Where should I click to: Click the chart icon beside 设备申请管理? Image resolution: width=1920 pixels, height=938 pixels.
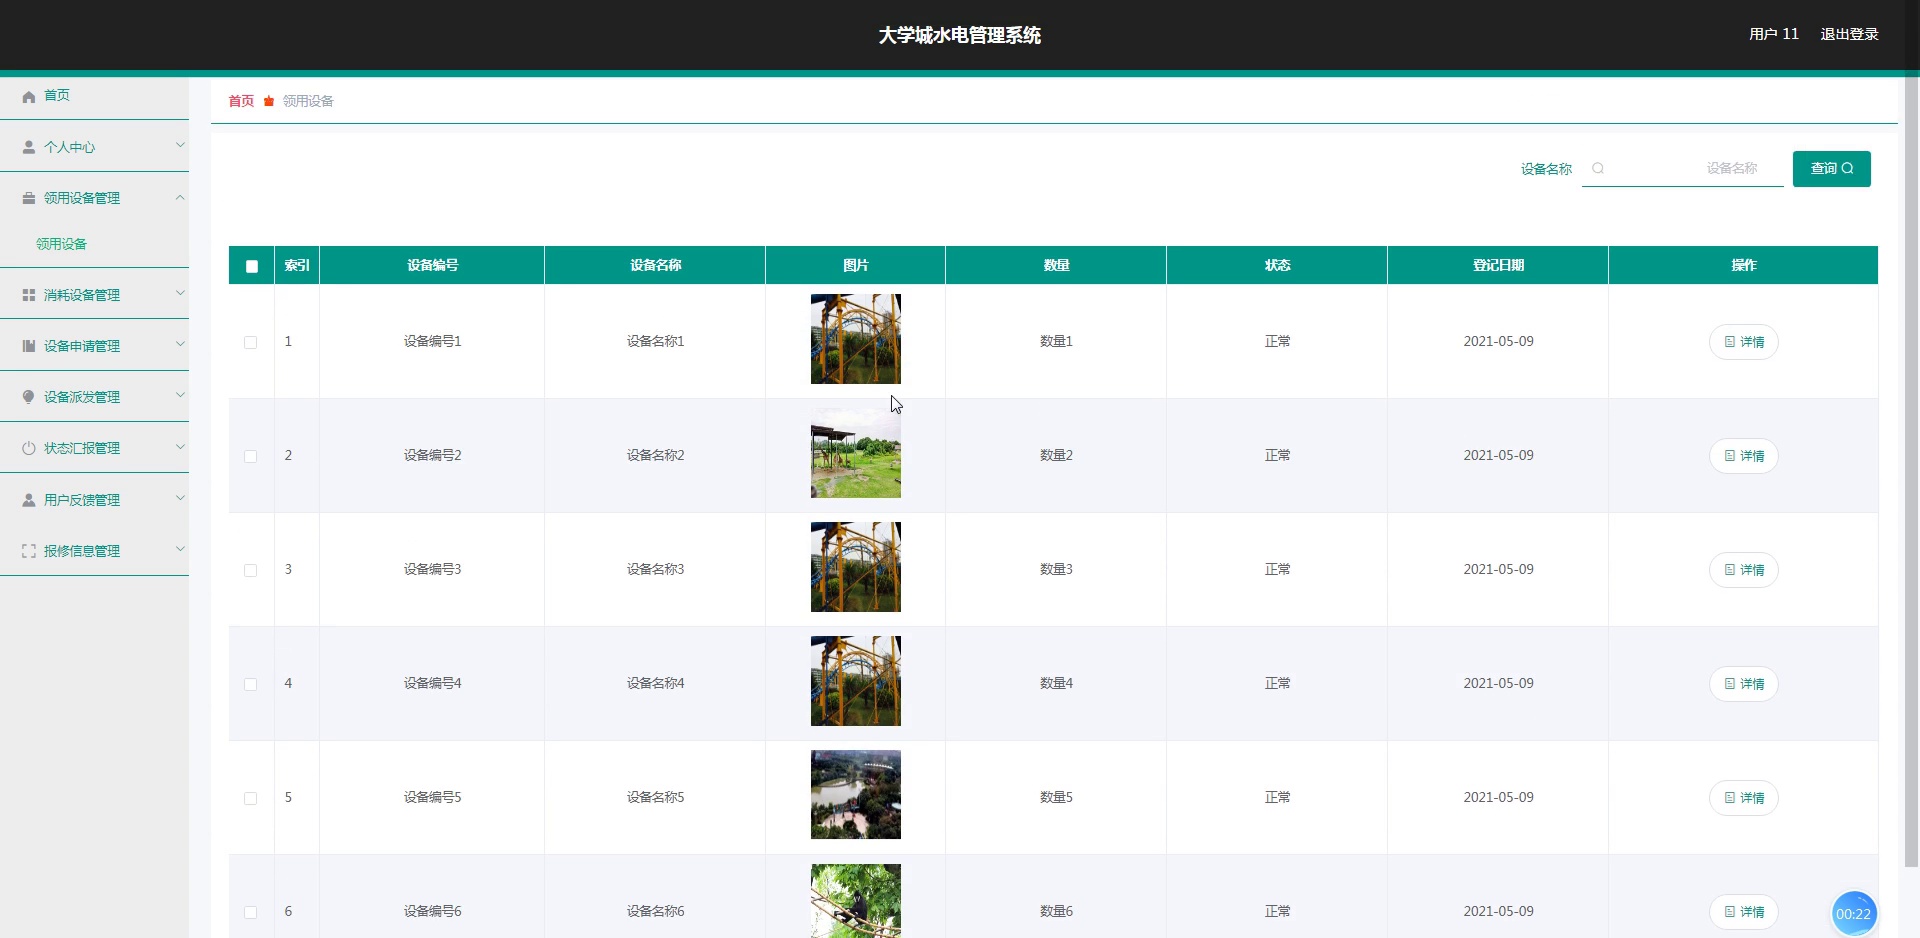29,346
